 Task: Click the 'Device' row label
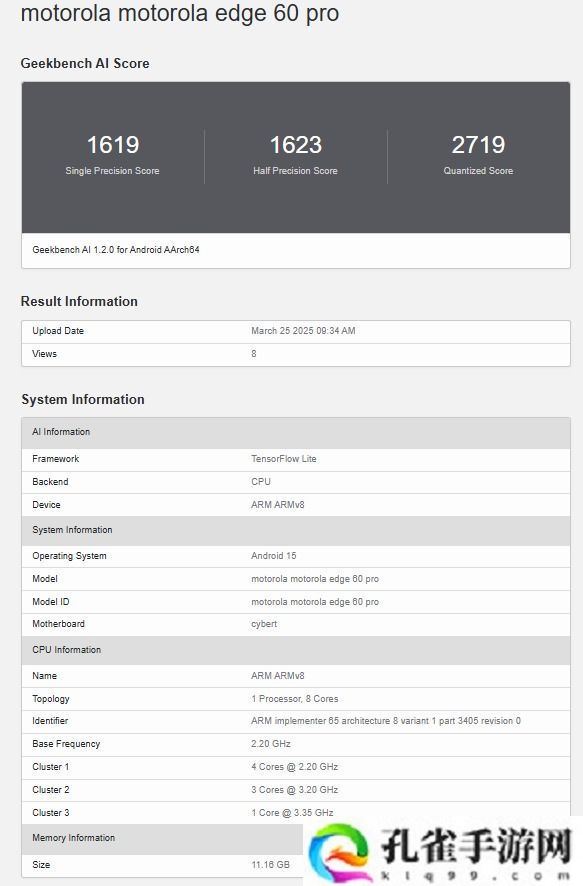point(46,505)
